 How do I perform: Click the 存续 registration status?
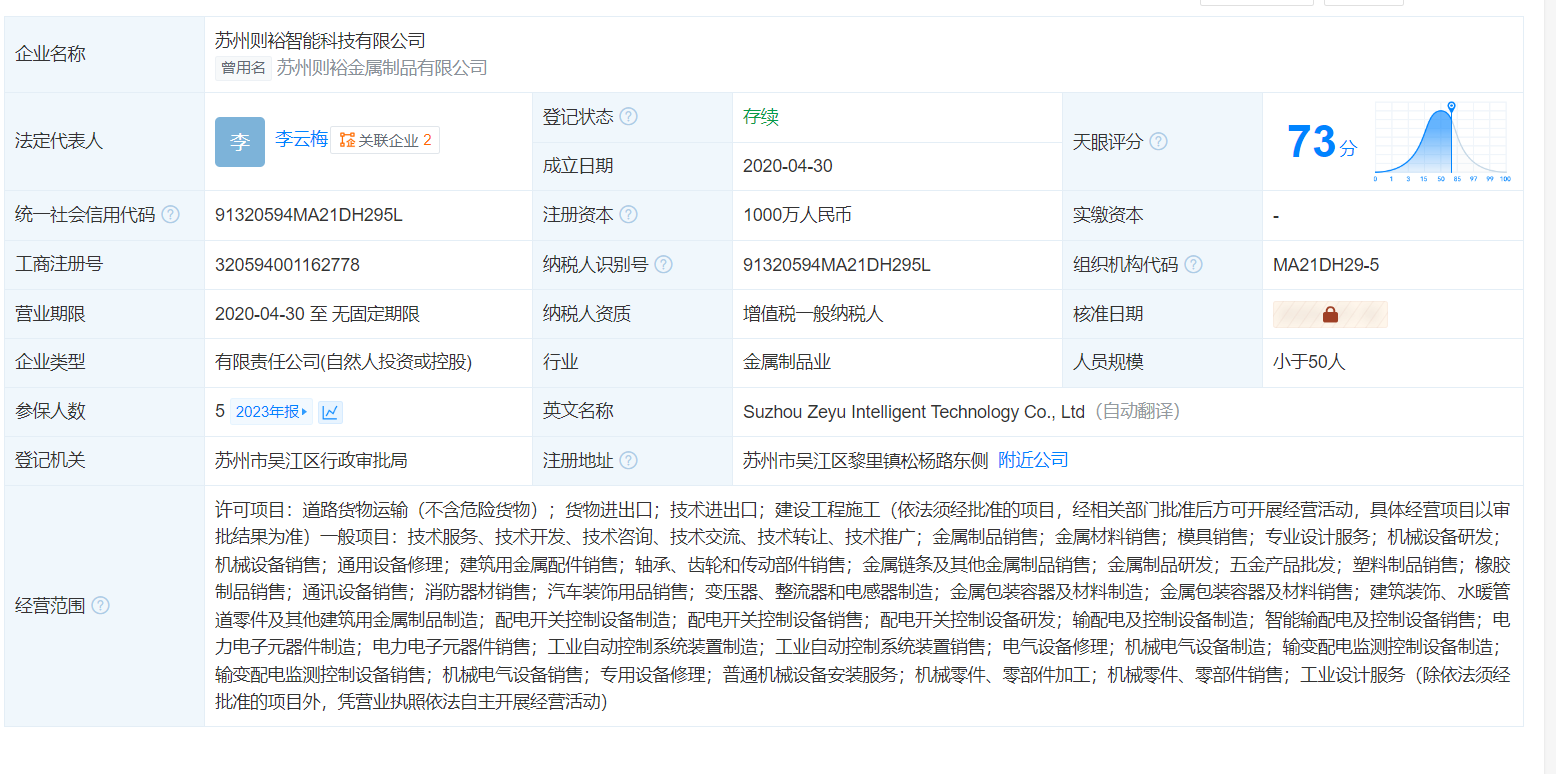pyautogui.click(x=761, y=117)
